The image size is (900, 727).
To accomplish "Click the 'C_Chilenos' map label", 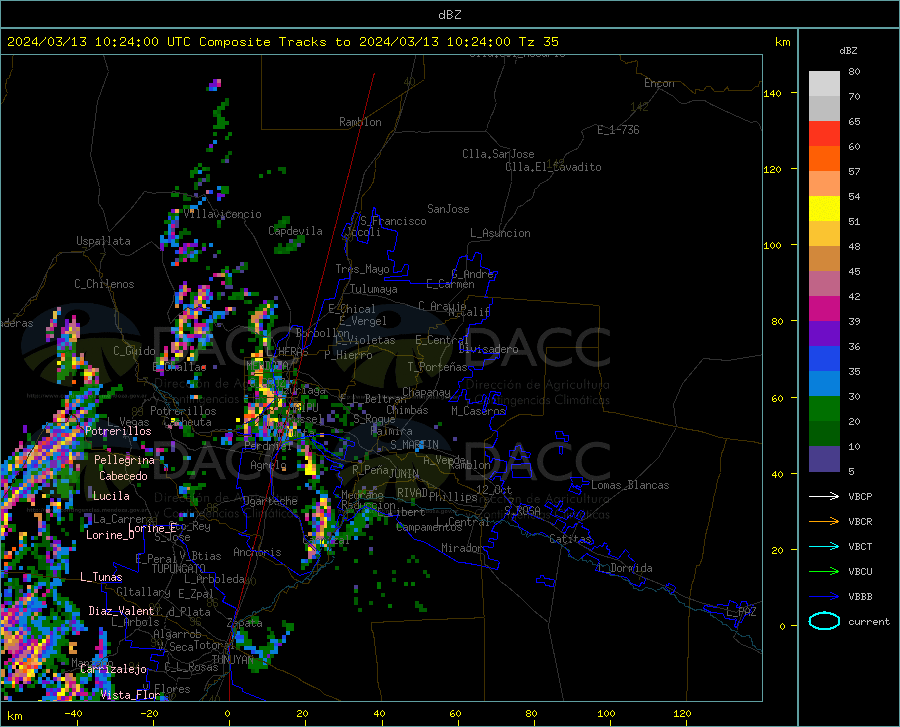I will [104, 283].
